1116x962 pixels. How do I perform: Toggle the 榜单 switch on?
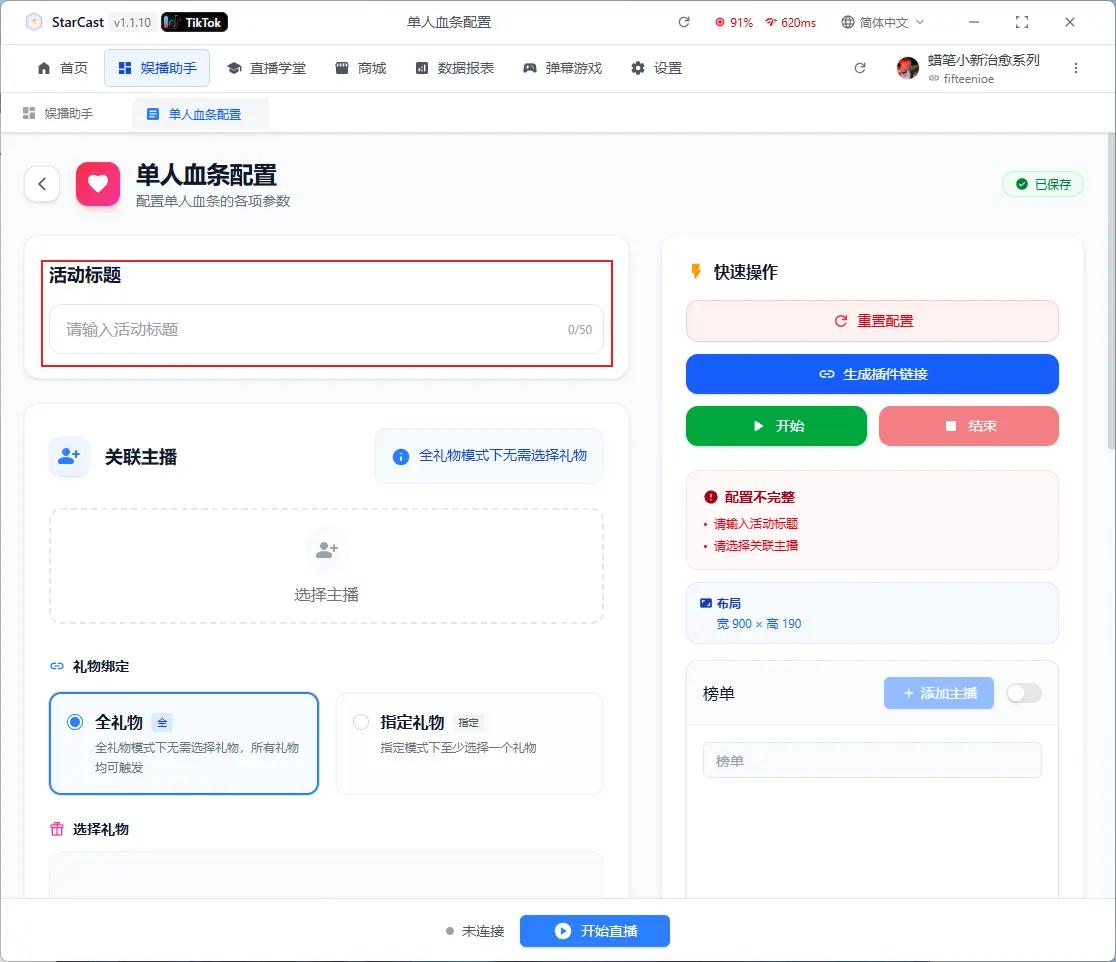1023,693
